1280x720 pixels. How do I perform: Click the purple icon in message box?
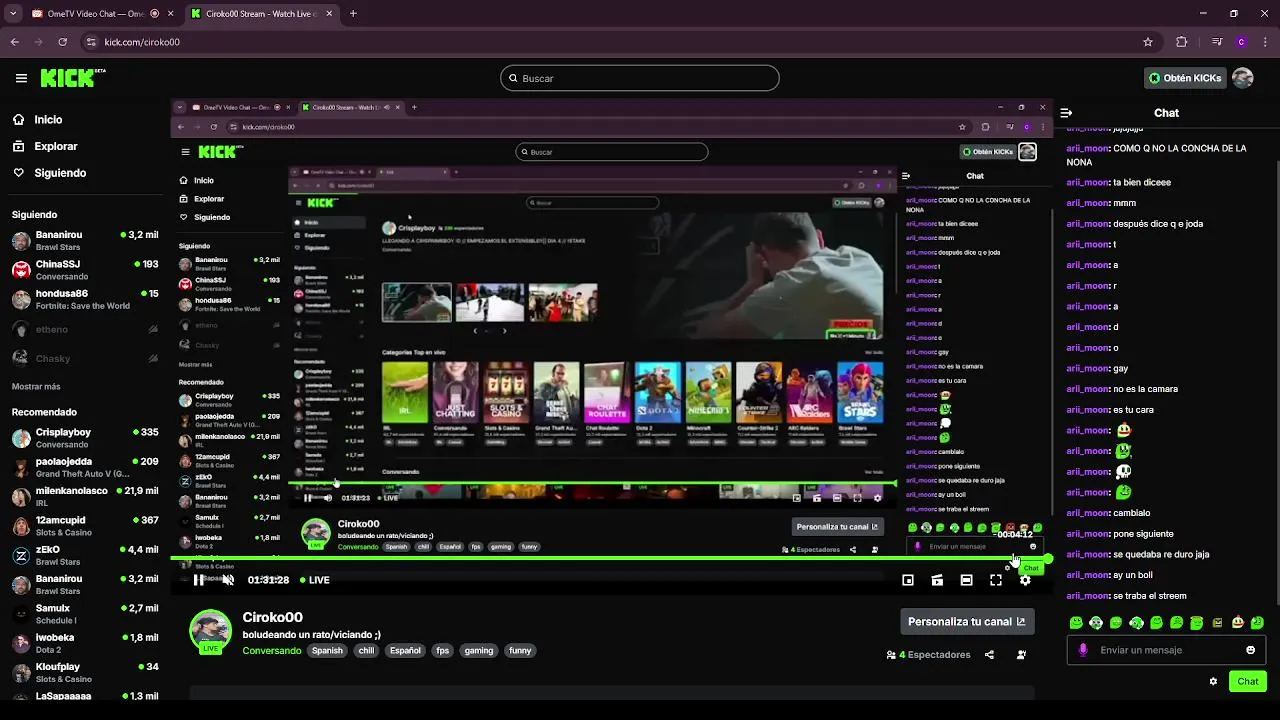click(1083, 650)
